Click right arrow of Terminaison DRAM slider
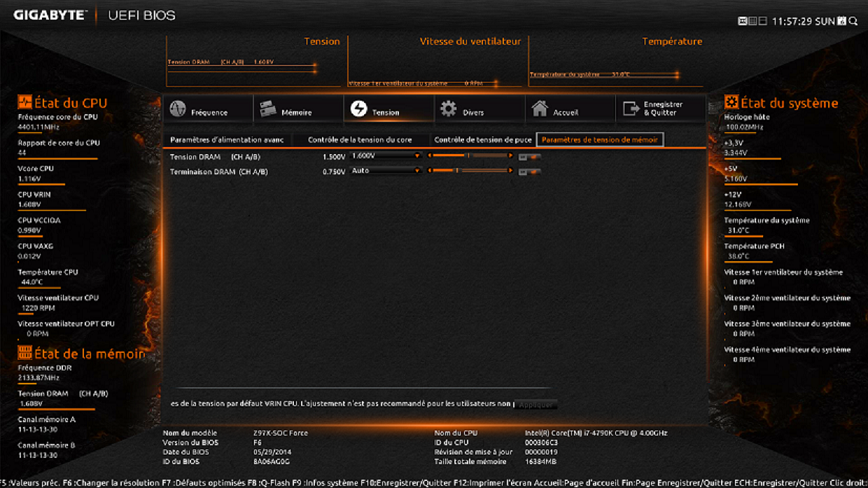The image size is (868, 488). point(510,170)
